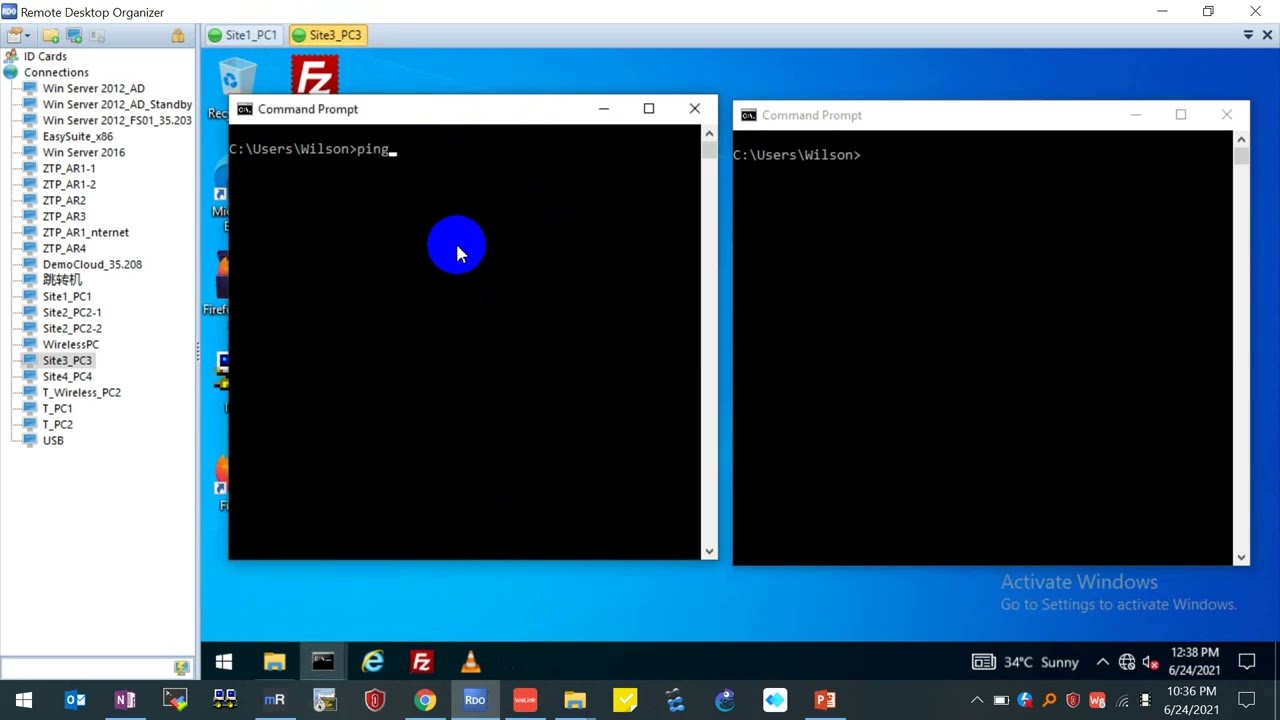Click the left Command Prompt title bar icon
1280x720 pixels.
(x=245, y=109)
